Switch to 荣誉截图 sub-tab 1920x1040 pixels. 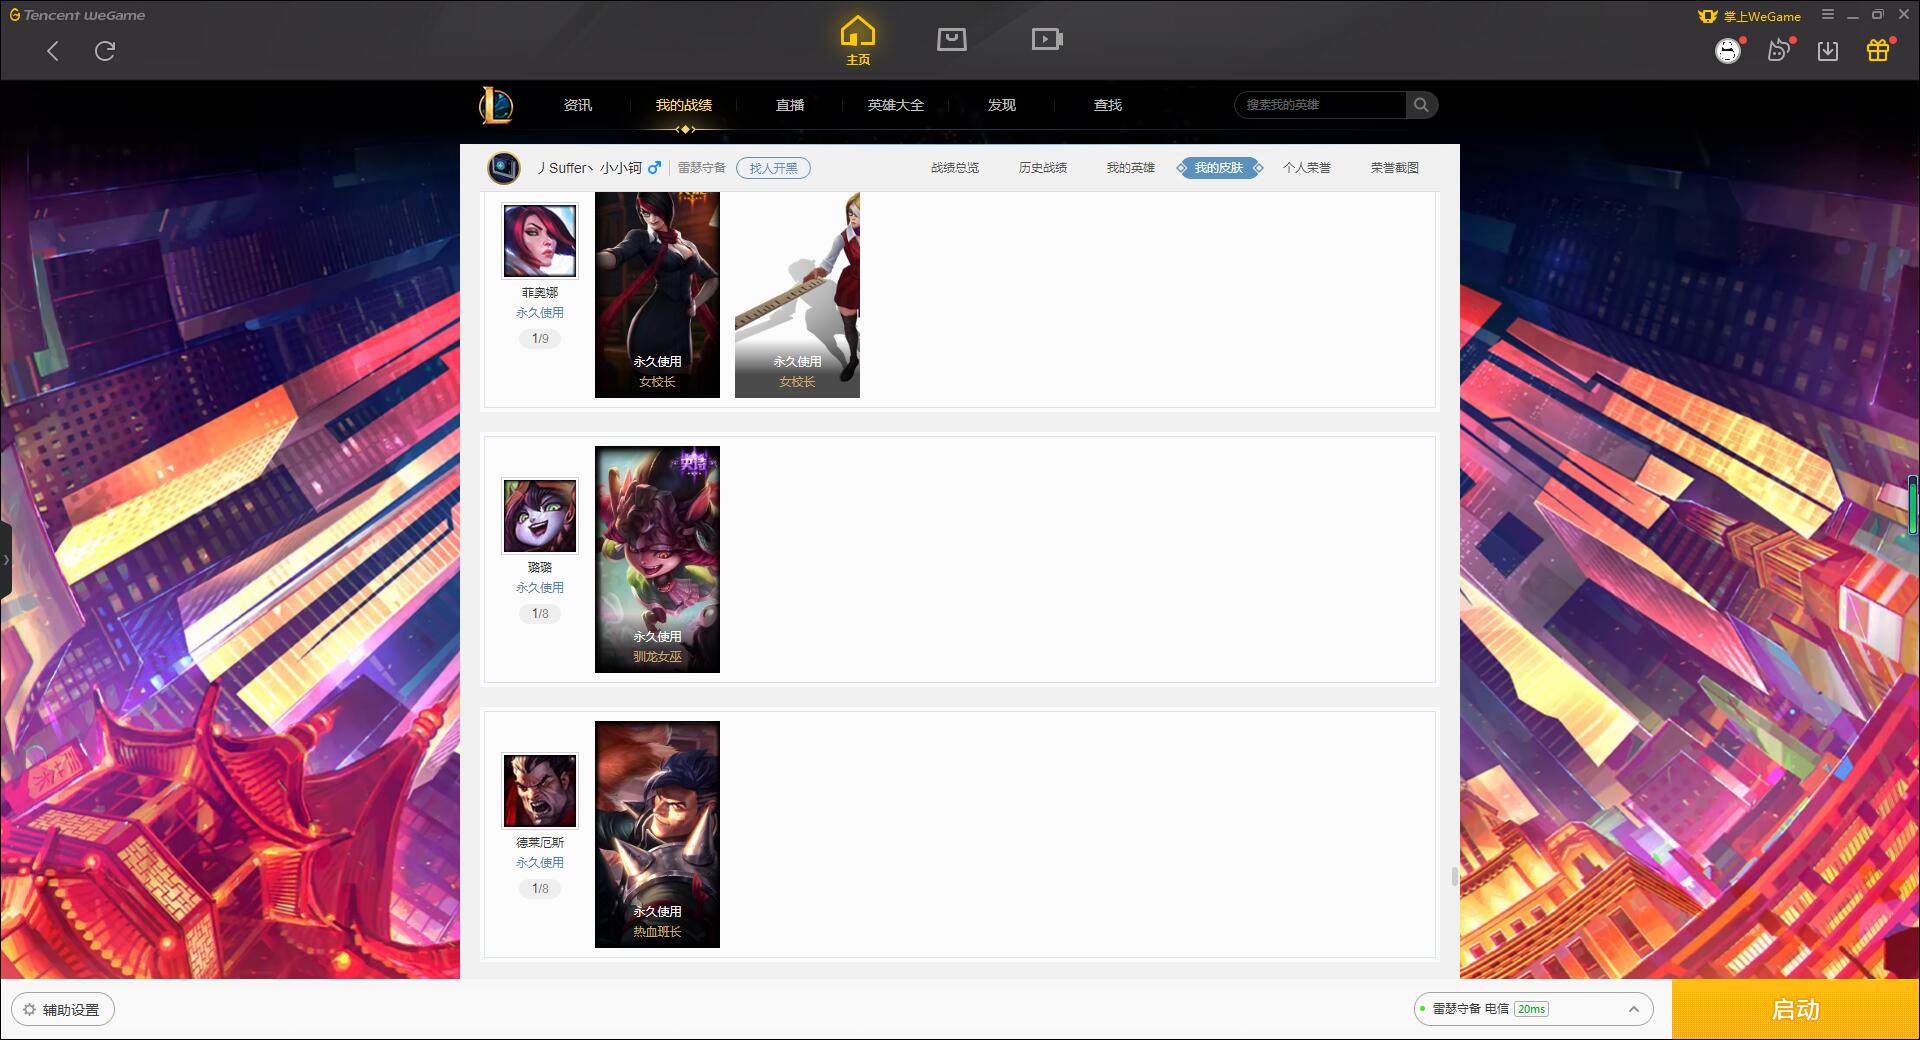tap(1395, 168)
